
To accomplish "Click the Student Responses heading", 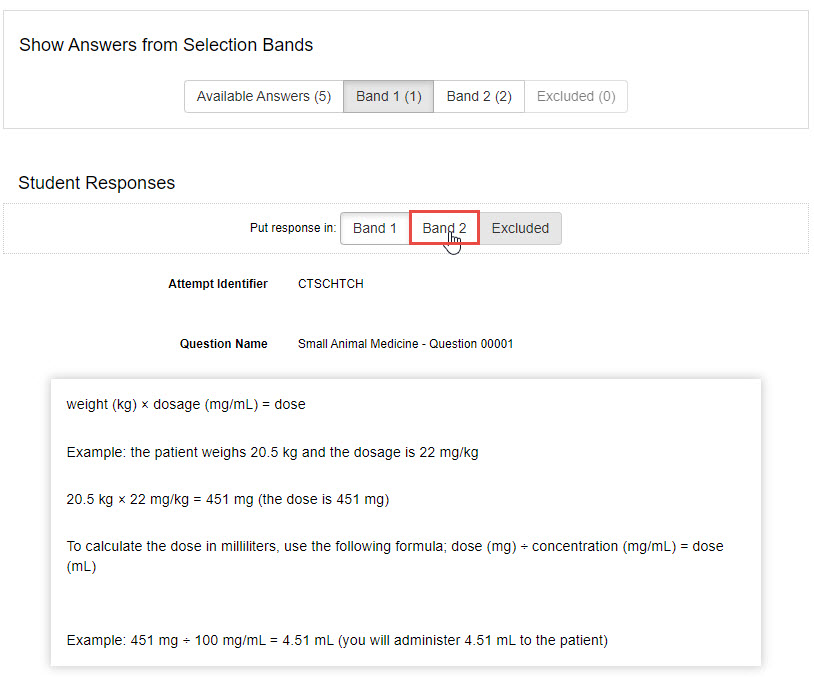I will (96, 183).
